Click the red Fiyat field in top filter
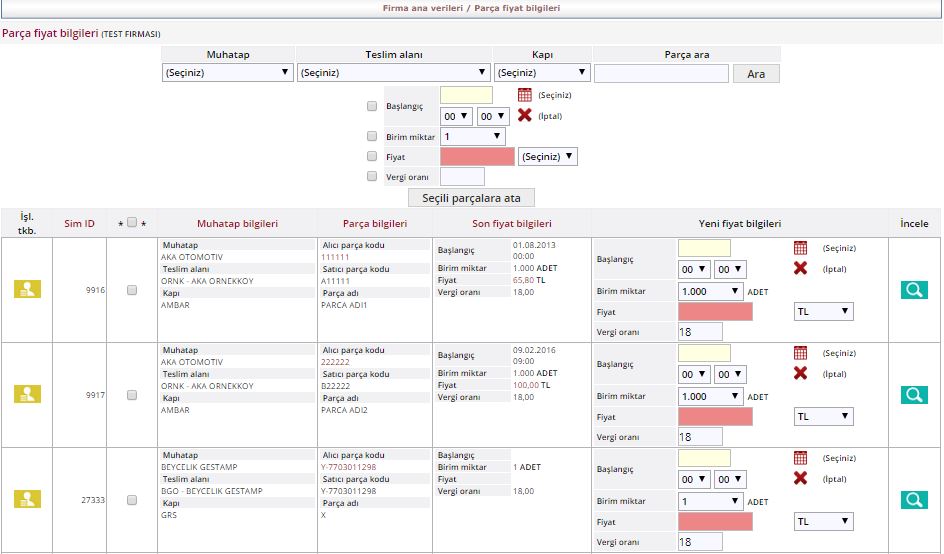The height and width of the screenshot is (554, 944). [477, 157]
